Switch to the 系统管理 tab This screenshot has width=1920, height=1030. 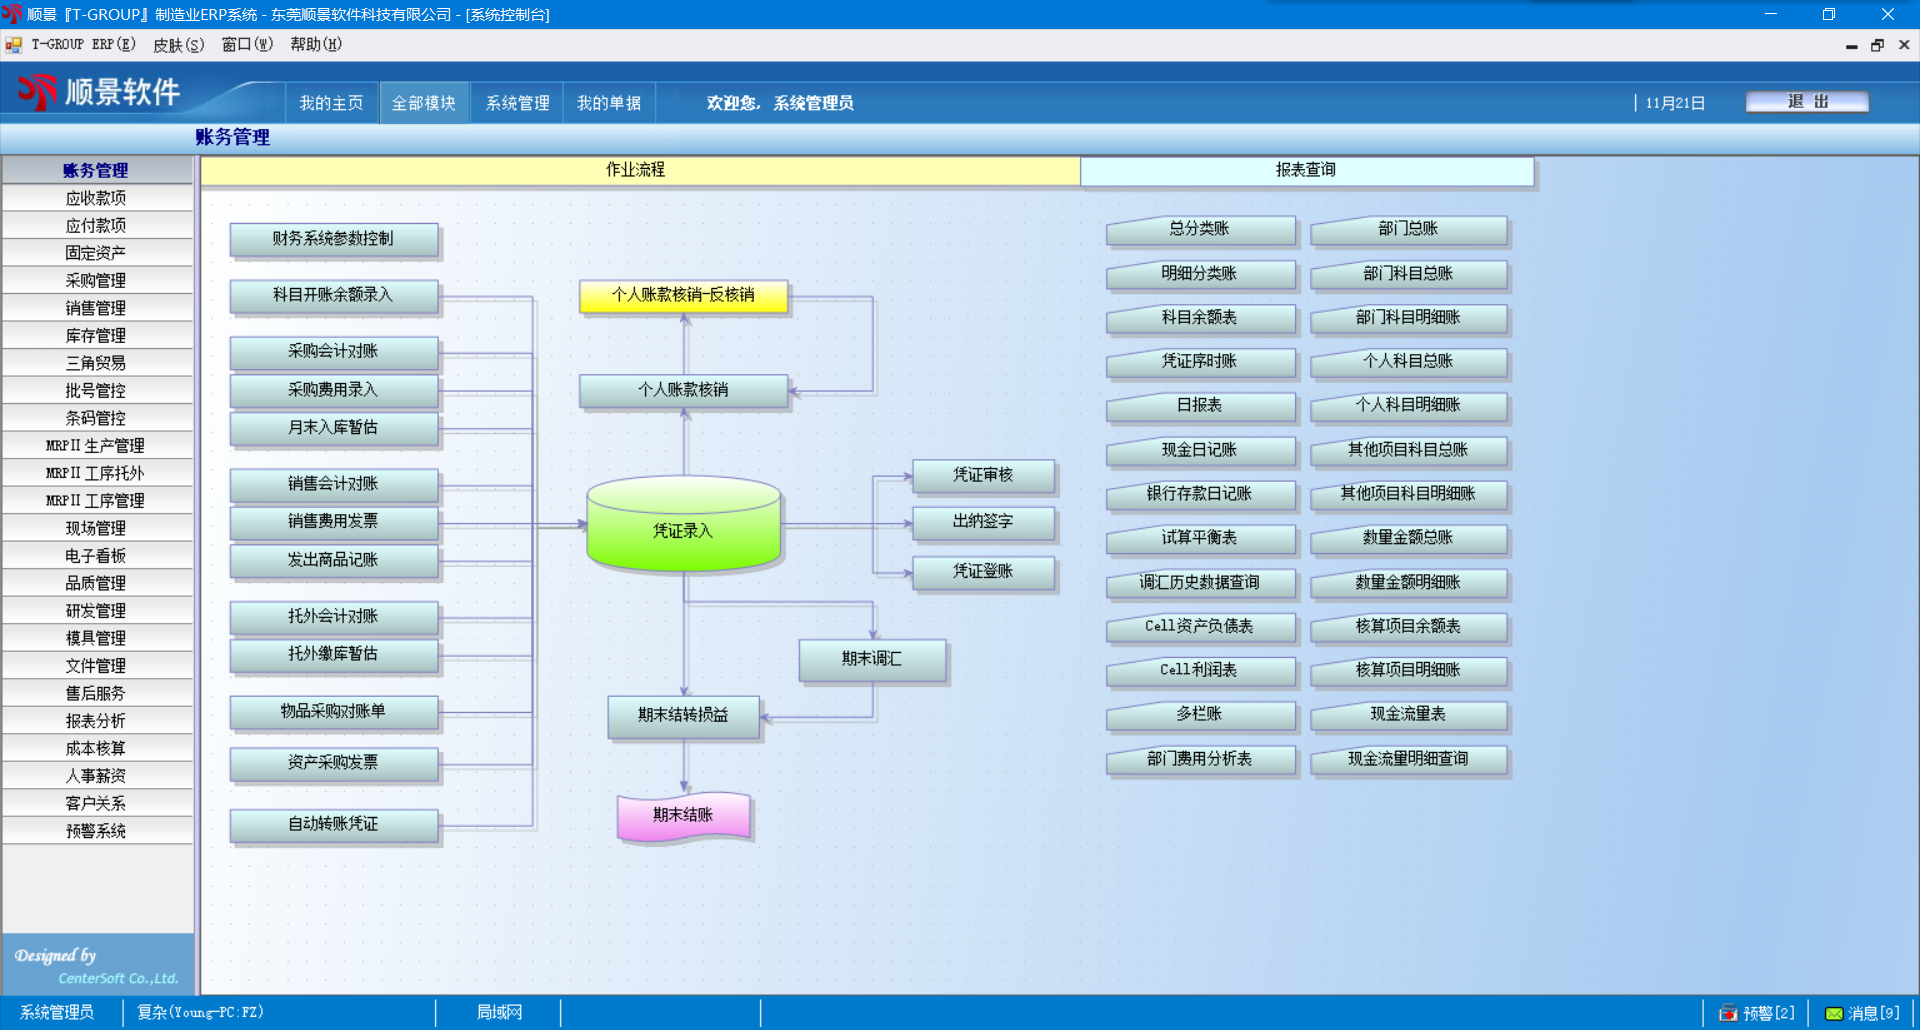(517, 104)
